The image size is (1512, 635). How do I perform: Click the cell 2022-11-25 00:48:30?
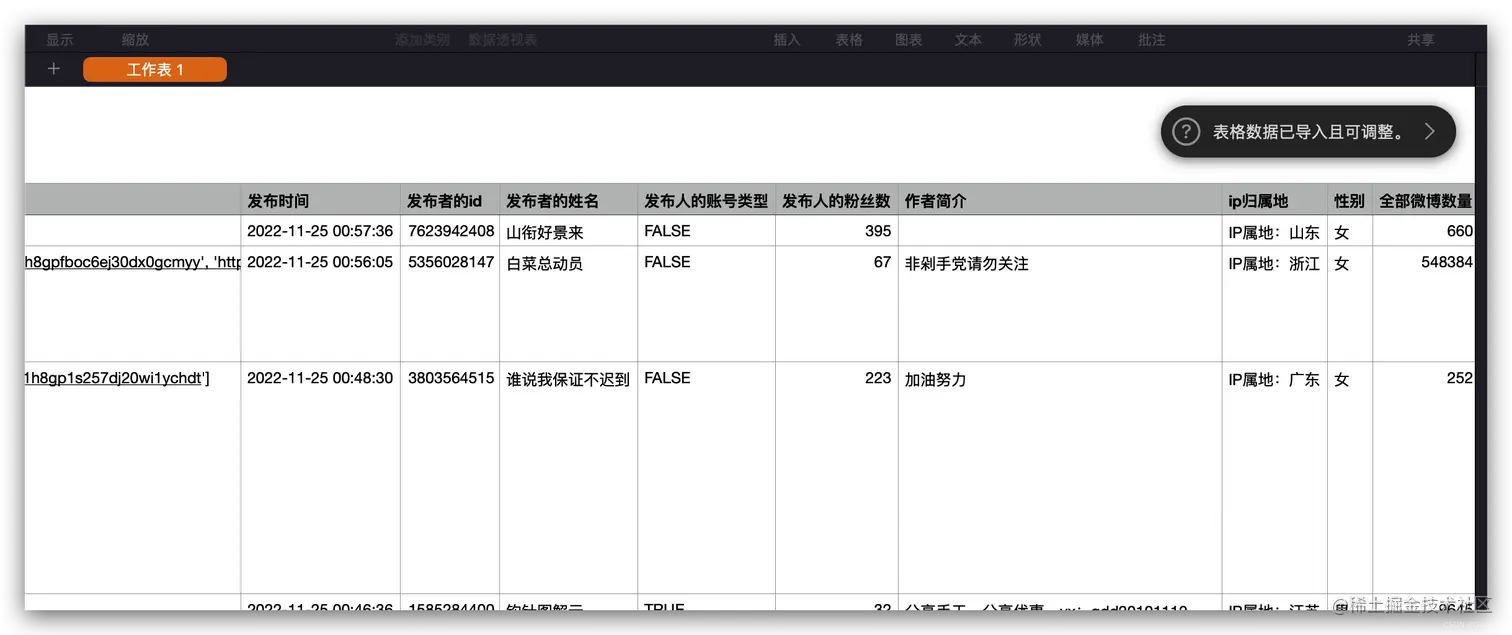(320, 478)
